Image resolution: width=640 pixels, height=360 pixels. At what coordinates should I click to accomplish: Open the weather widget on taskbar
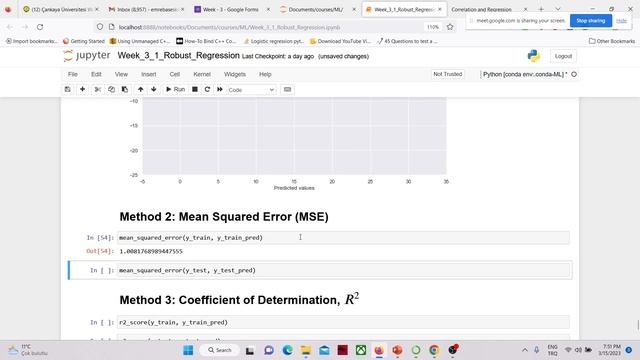[28, 350]
